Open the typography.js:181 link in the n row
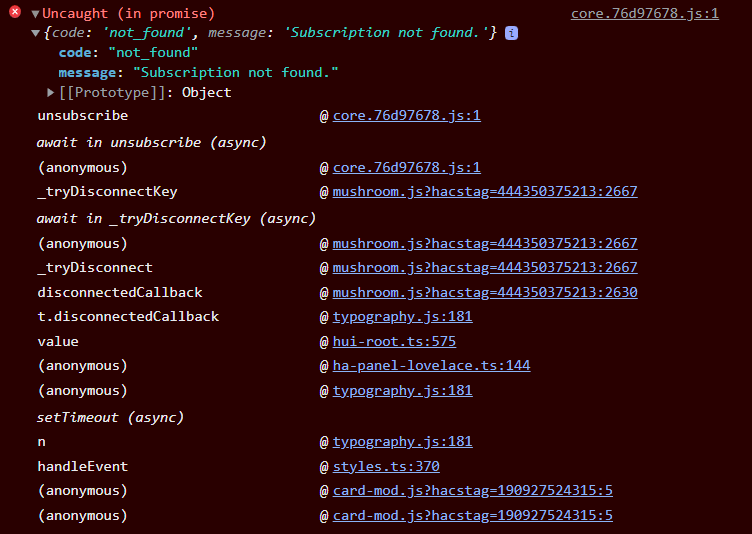Image resolution: width=752 pixels, height=534 pixels. [x=402, y=441]
